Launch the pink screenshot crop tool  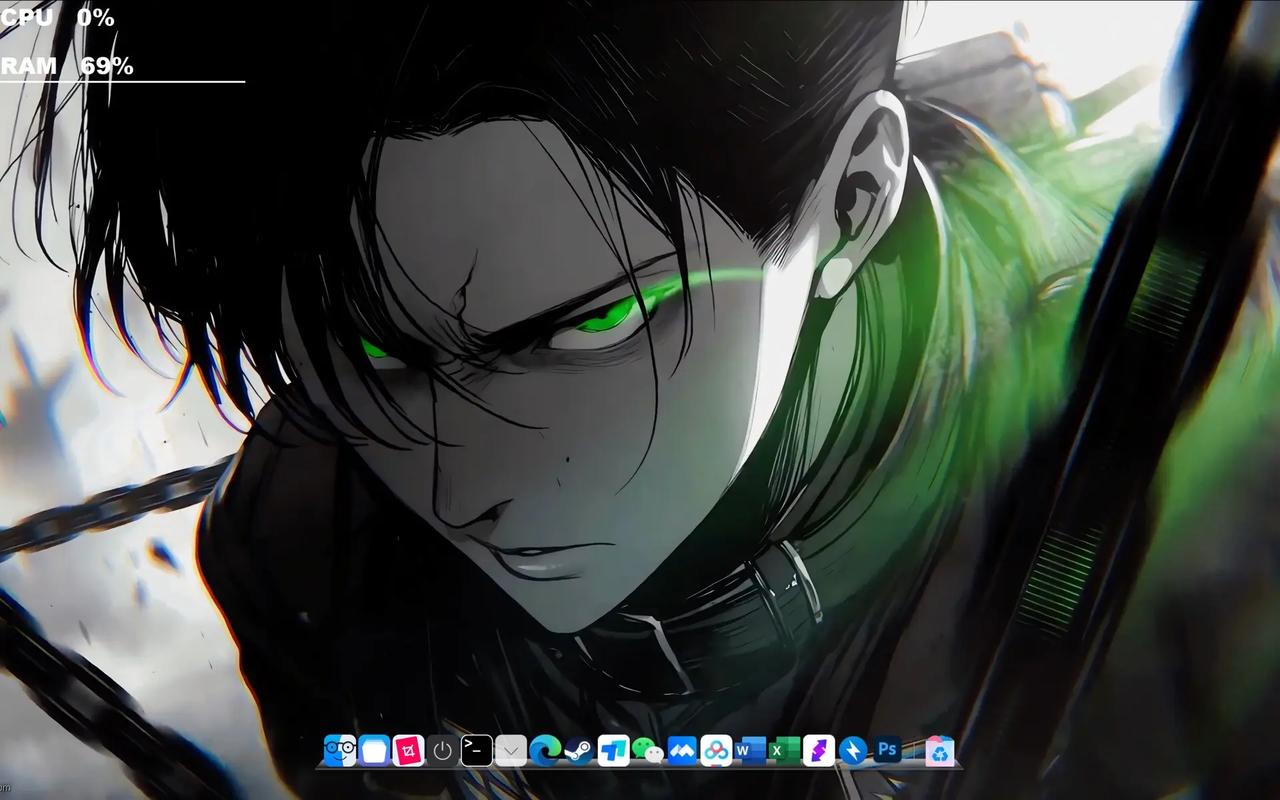pos(408,750)
